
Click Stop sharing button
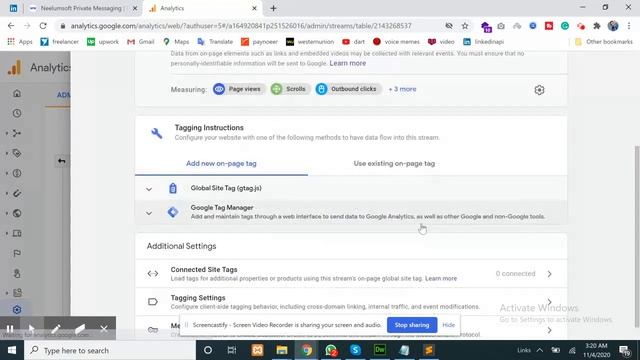[412, 325]
